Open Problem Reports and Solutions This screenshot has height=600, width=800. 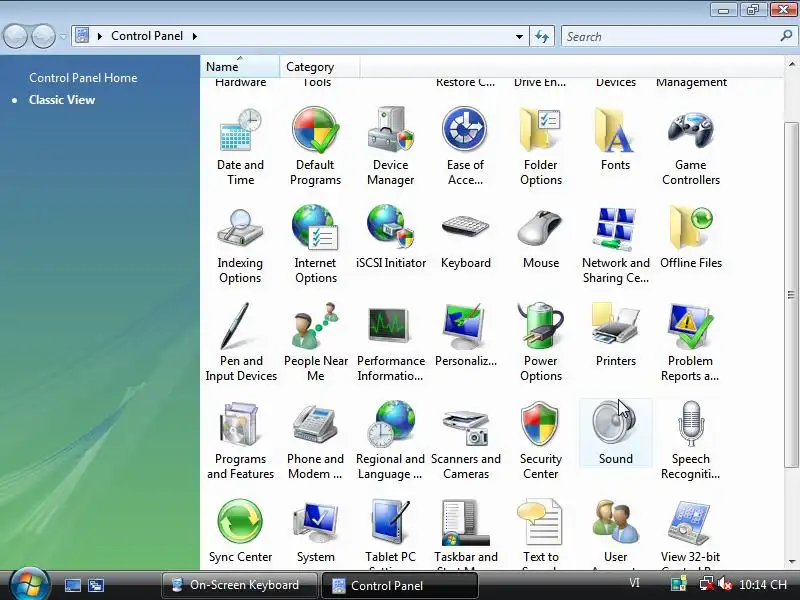(x=690, y=343)
